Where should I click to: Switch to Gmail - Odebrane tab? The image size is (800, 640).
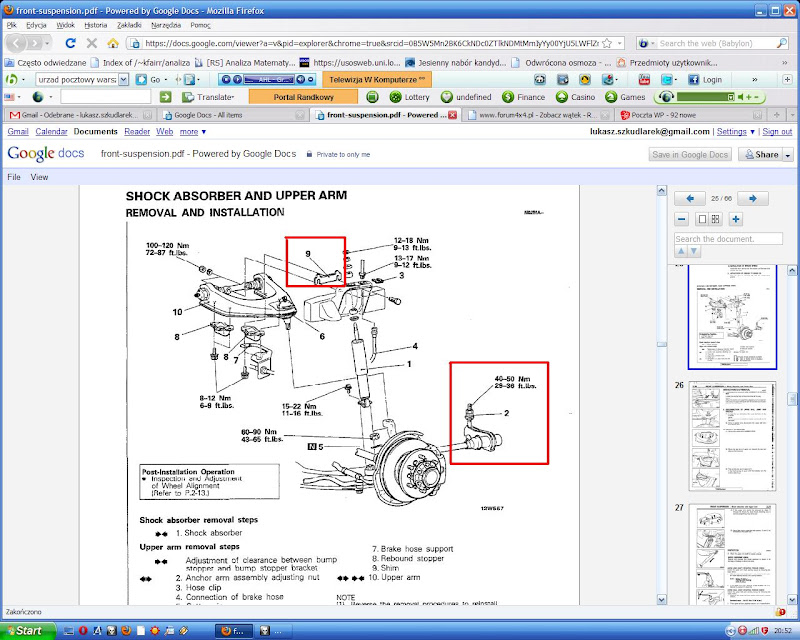coord(79,115)
